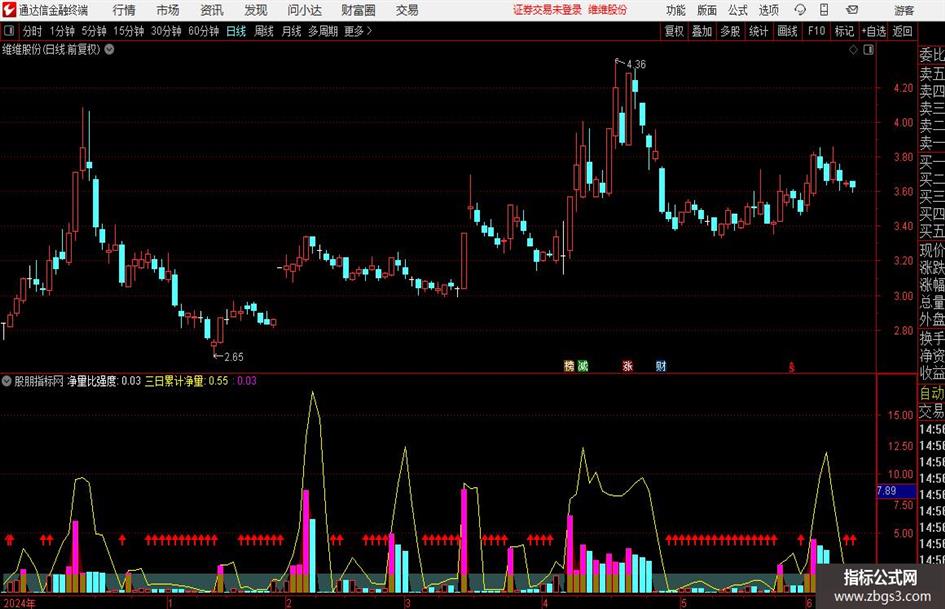Open the mail message icon
The height and width of the screenshot is (609, 945).
pyautogui.click(x=852, y=10)
